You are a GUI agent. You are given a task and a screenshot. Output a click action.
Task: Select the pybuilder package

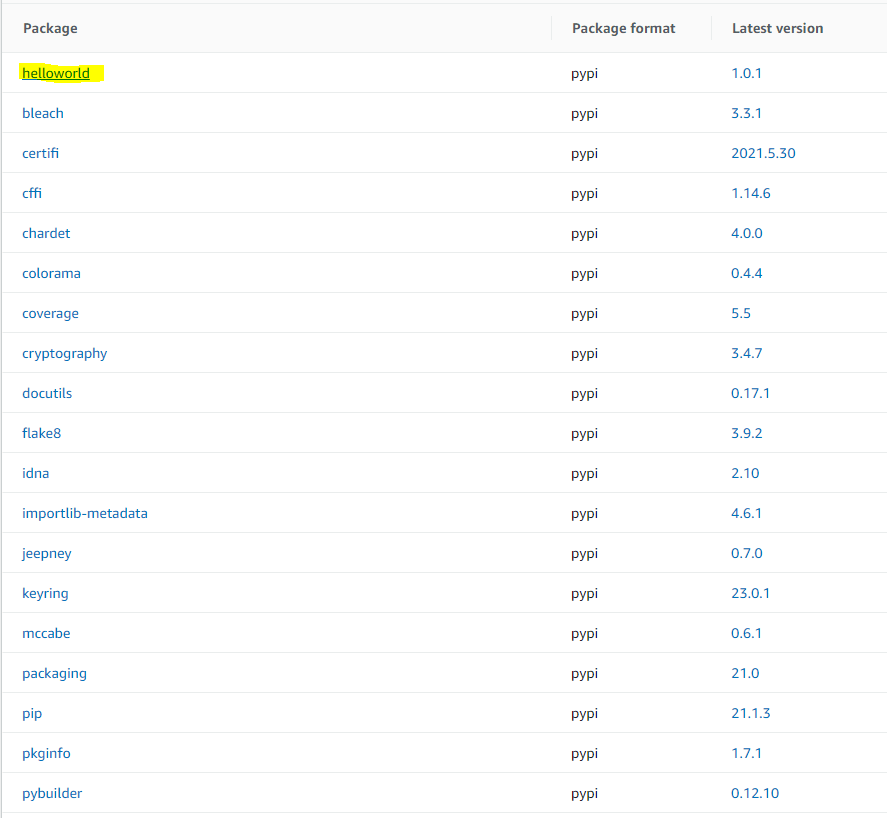coord(51,793)
